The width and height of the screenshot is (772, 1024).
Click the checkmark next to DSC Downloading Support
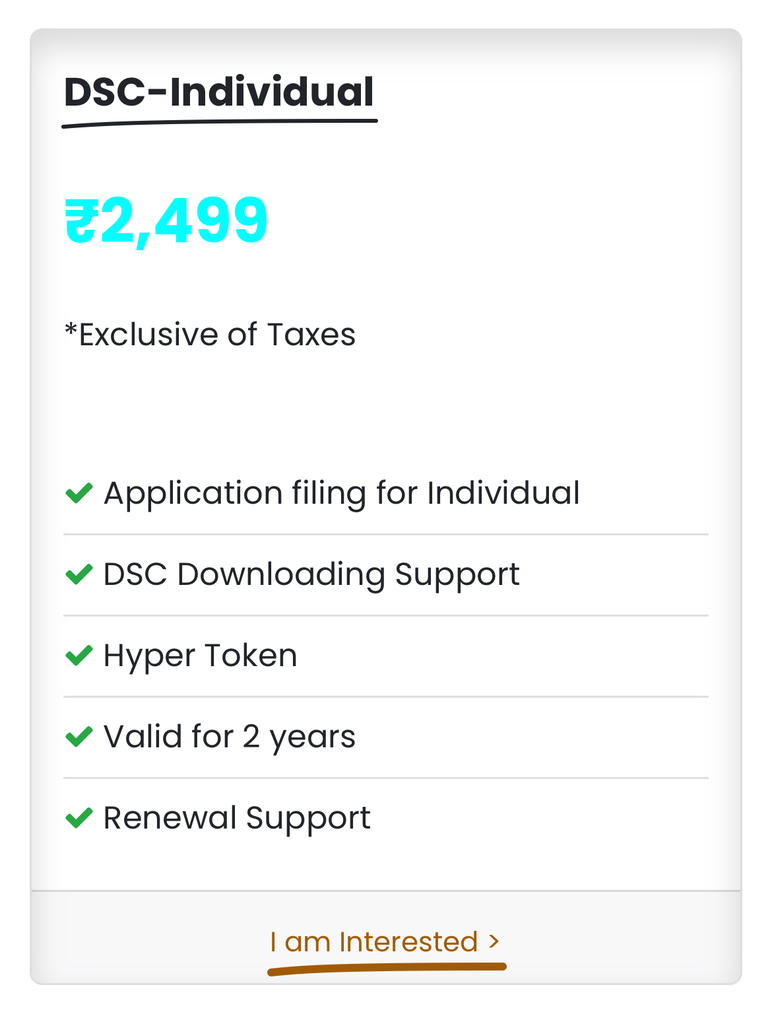coord(78,574)
